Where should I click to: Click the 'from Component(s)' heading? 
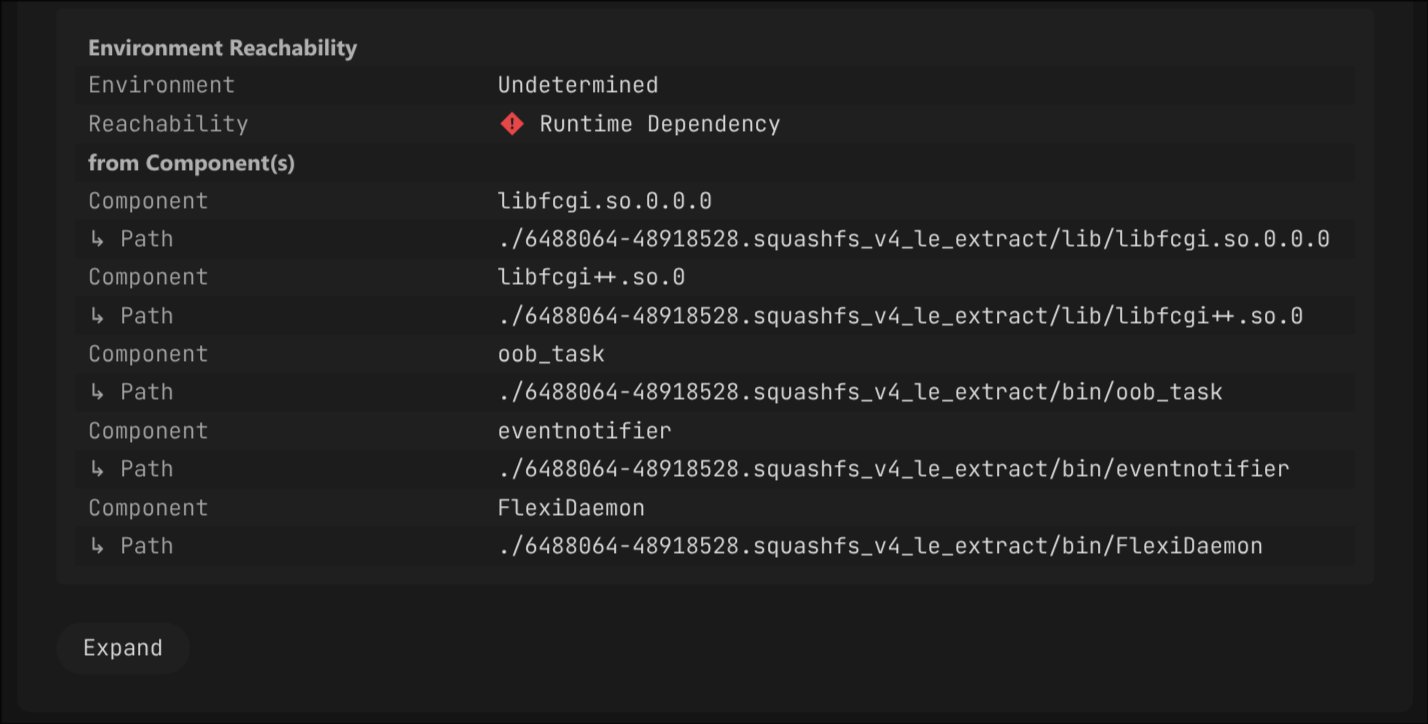(x=191, y=163)
